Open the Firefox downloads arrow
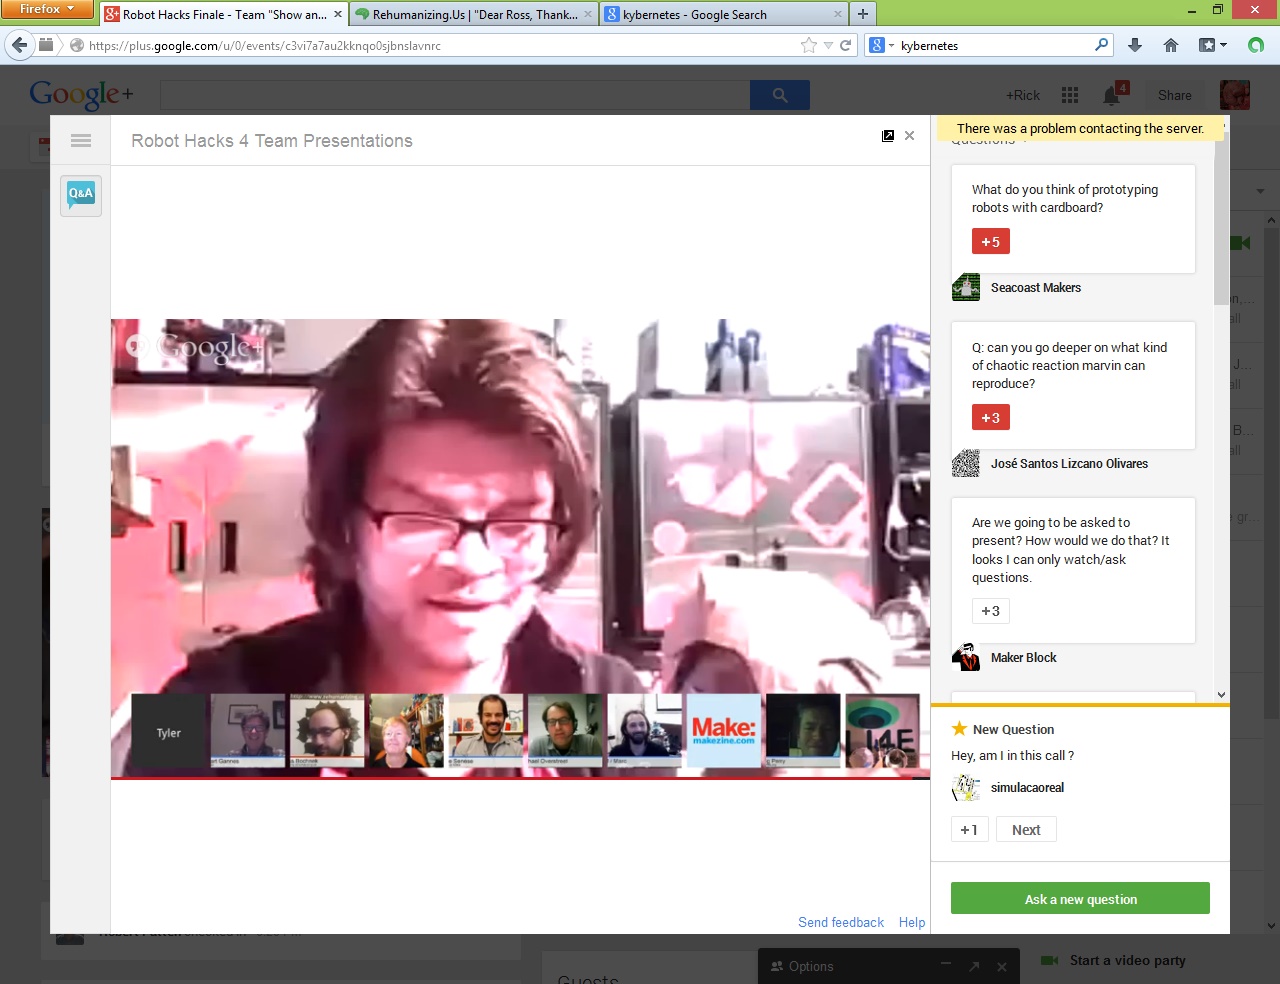 1135,45
